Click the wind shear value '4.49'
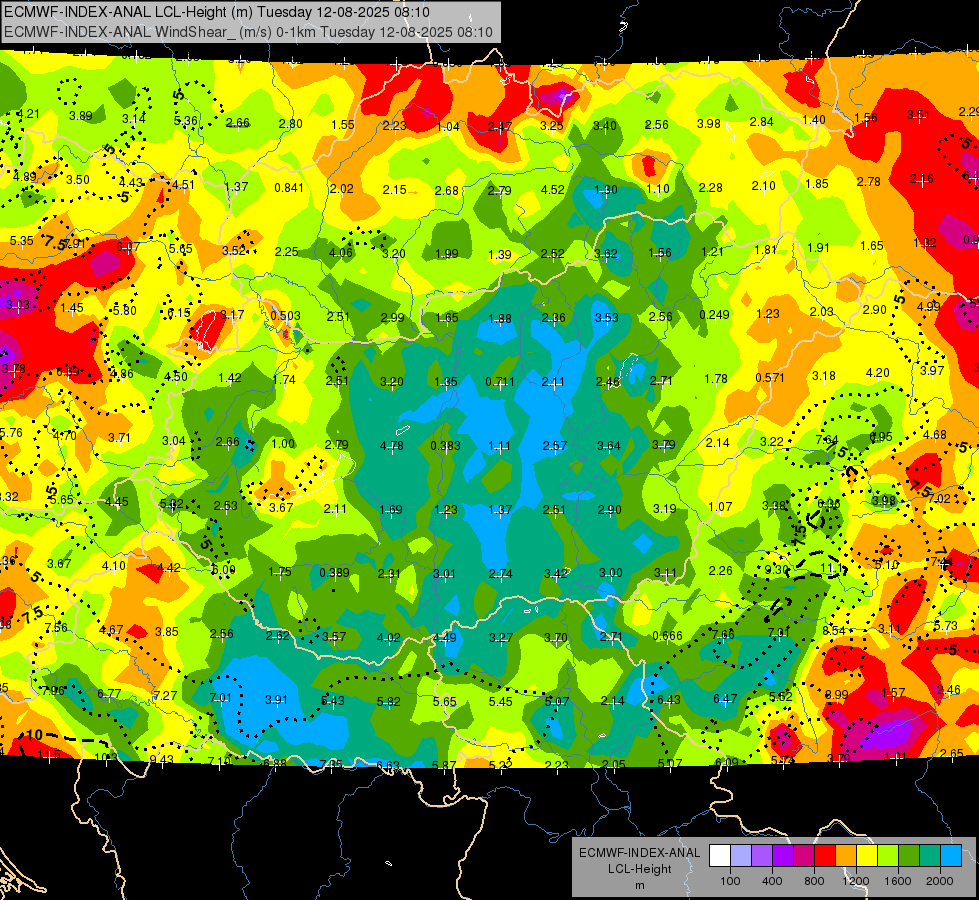979x900 pixels. (445, 637)
